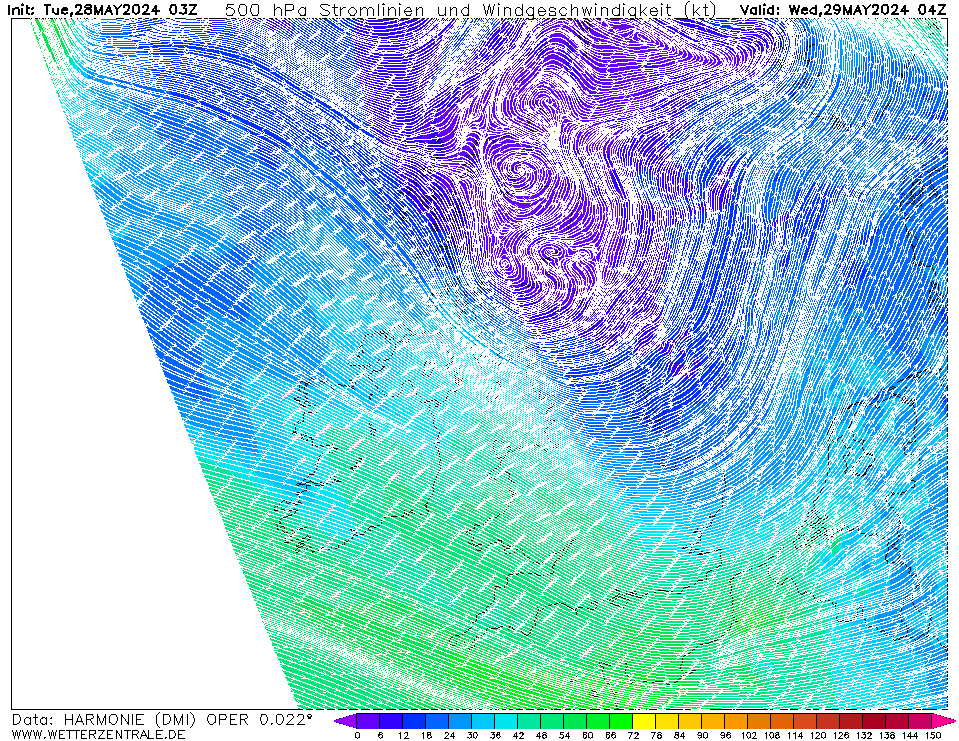Screen dimensions: 959x741
Task: Click the '138' legend scale label
Action: (x=887, y=735)
